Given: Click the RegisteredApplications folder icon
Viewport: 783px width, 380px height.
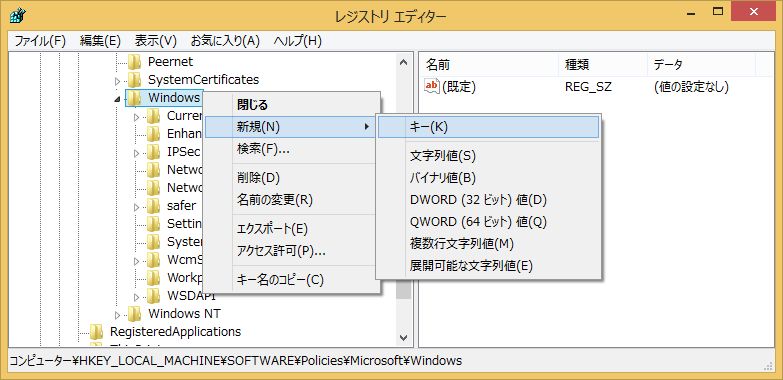Looking at the screenshot, I should coord(96,332).
